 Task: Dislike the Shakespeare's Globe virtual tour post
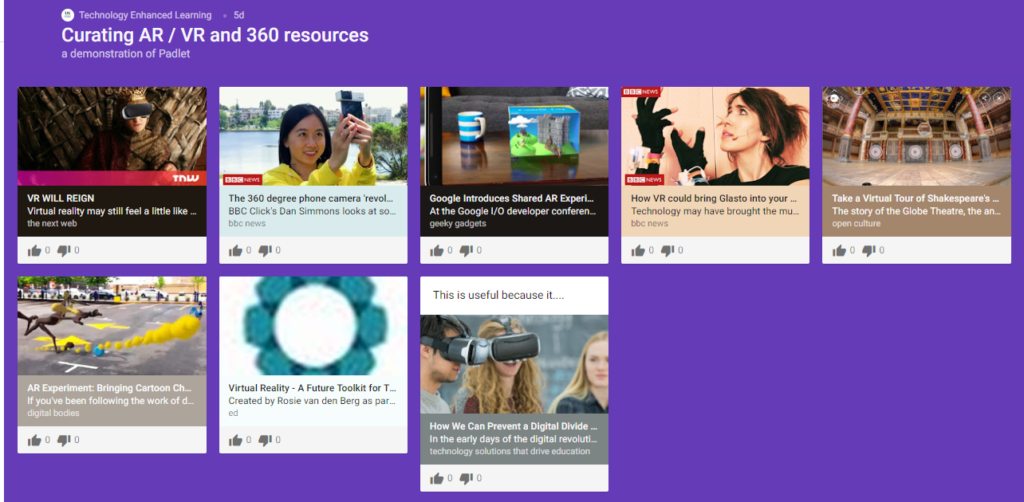869,251
